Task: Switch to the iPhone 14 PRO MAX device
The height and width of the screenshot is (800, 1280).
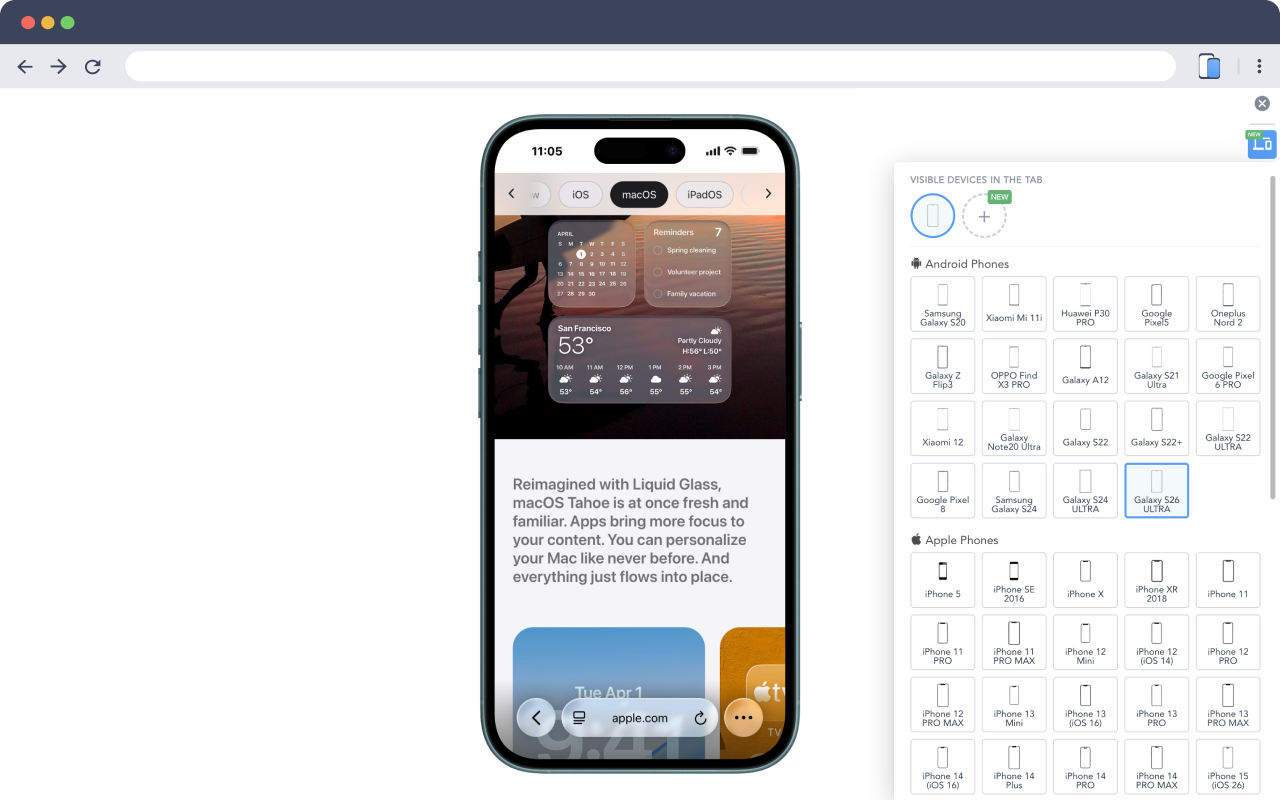Action: [x=1157, y=767]
